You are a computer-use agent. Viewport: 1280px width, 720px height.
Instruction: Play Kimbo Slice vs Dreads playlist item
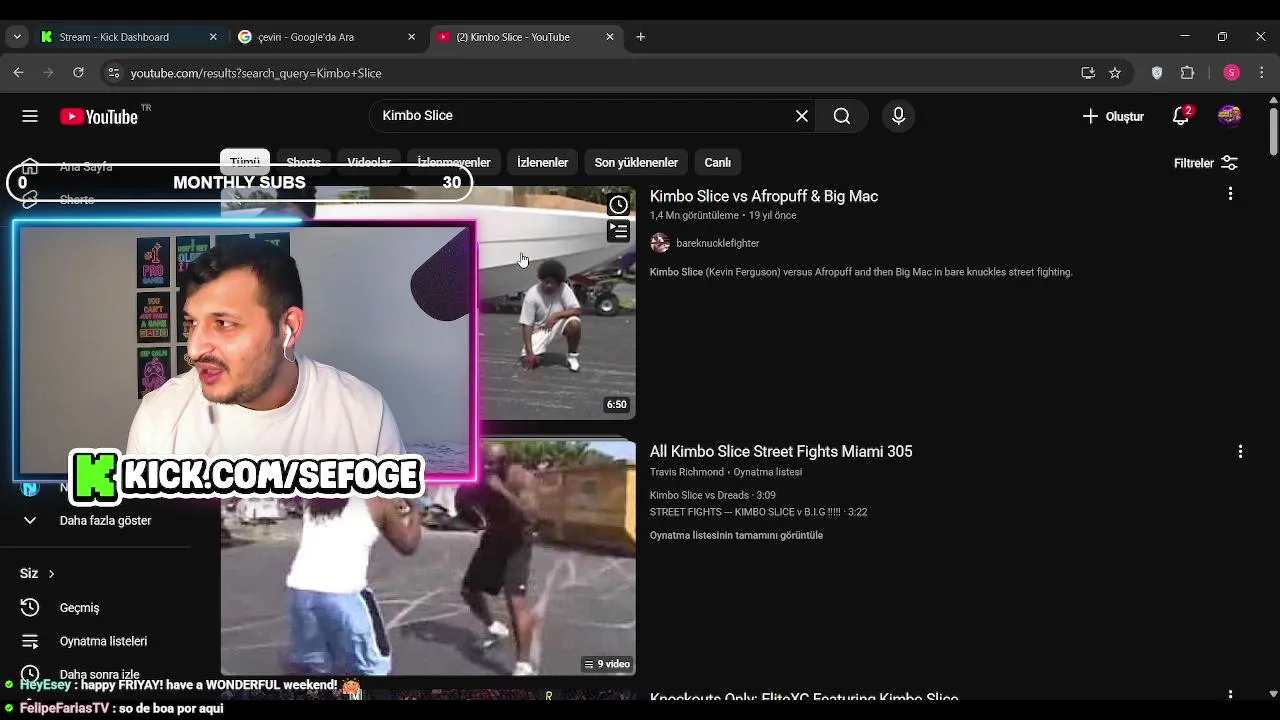point(713,495)
